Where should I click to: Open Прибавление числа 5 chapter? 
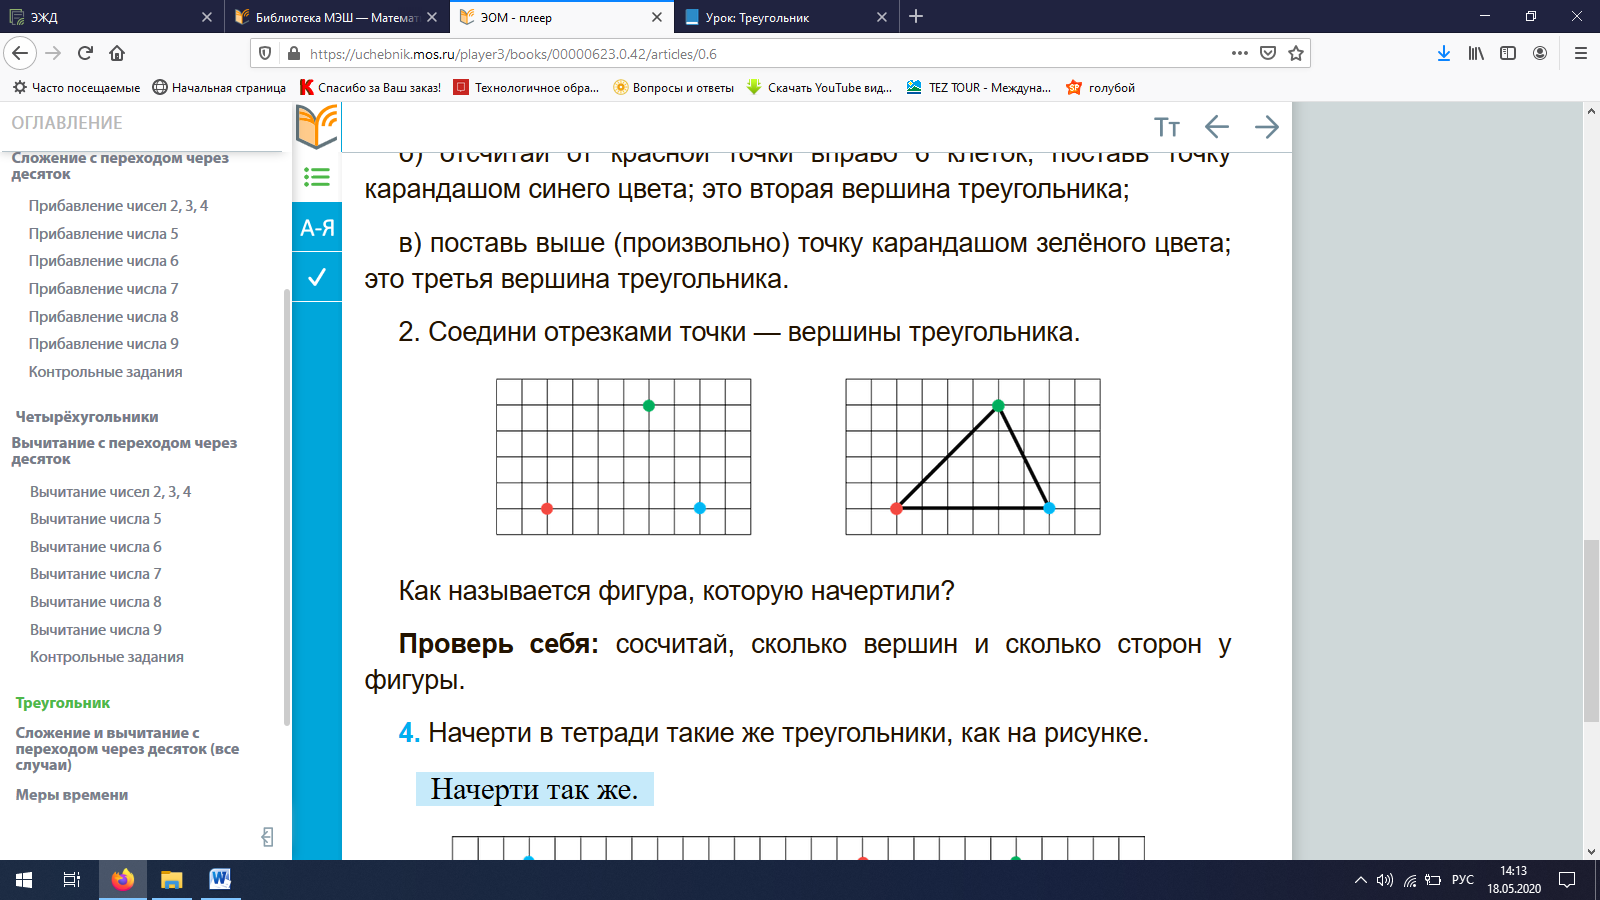point(103,233)
